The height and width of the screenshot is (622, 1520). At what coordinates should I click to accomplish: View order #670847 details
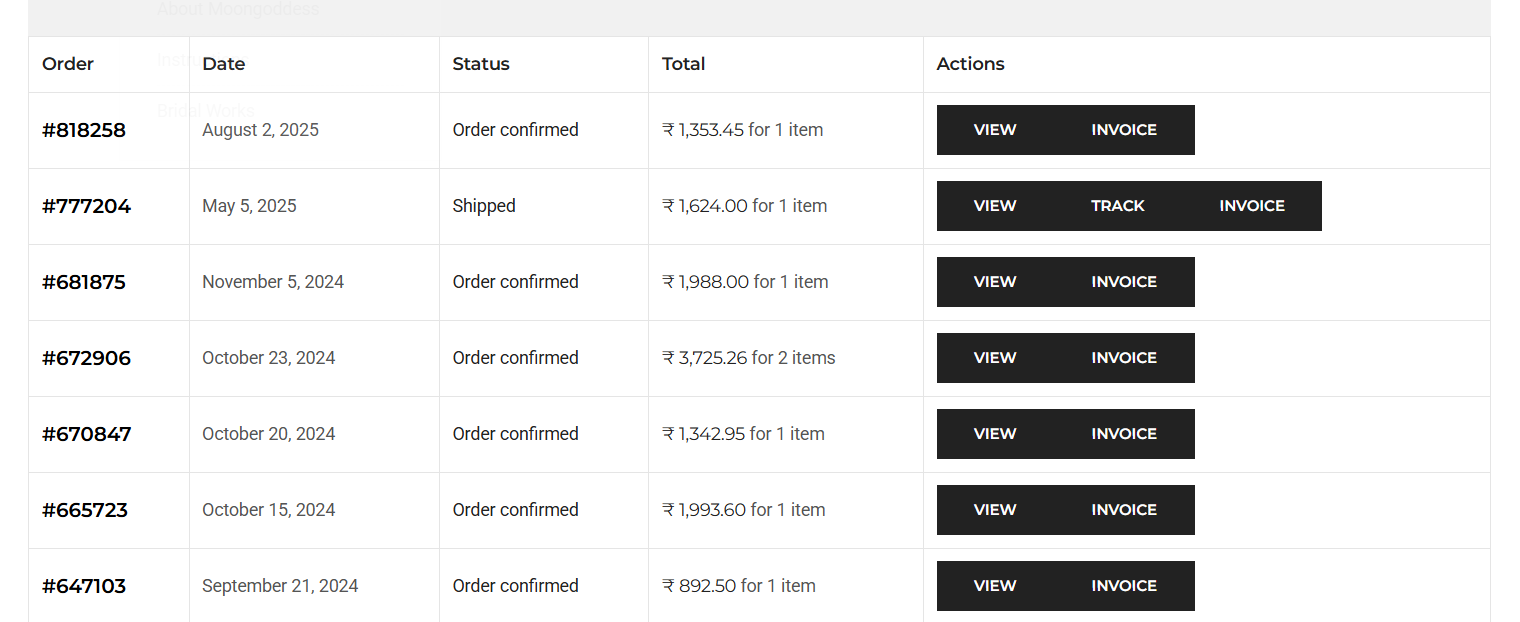(x=995, y=434)
